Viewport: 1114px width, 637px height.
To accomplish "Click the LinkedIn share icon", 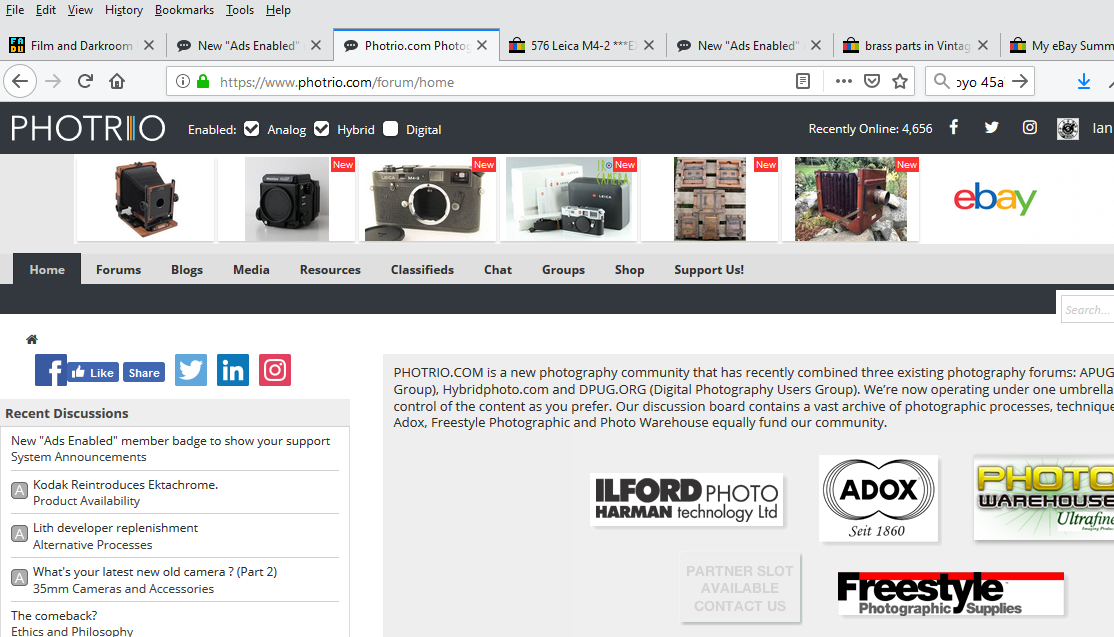I will point(233,370).
